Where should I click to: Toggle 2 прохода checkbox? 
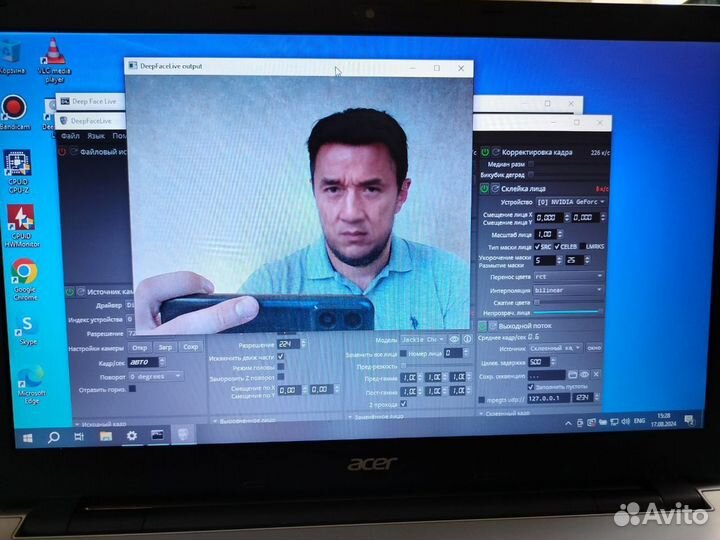pyautogui.click(x=403, y=404)
